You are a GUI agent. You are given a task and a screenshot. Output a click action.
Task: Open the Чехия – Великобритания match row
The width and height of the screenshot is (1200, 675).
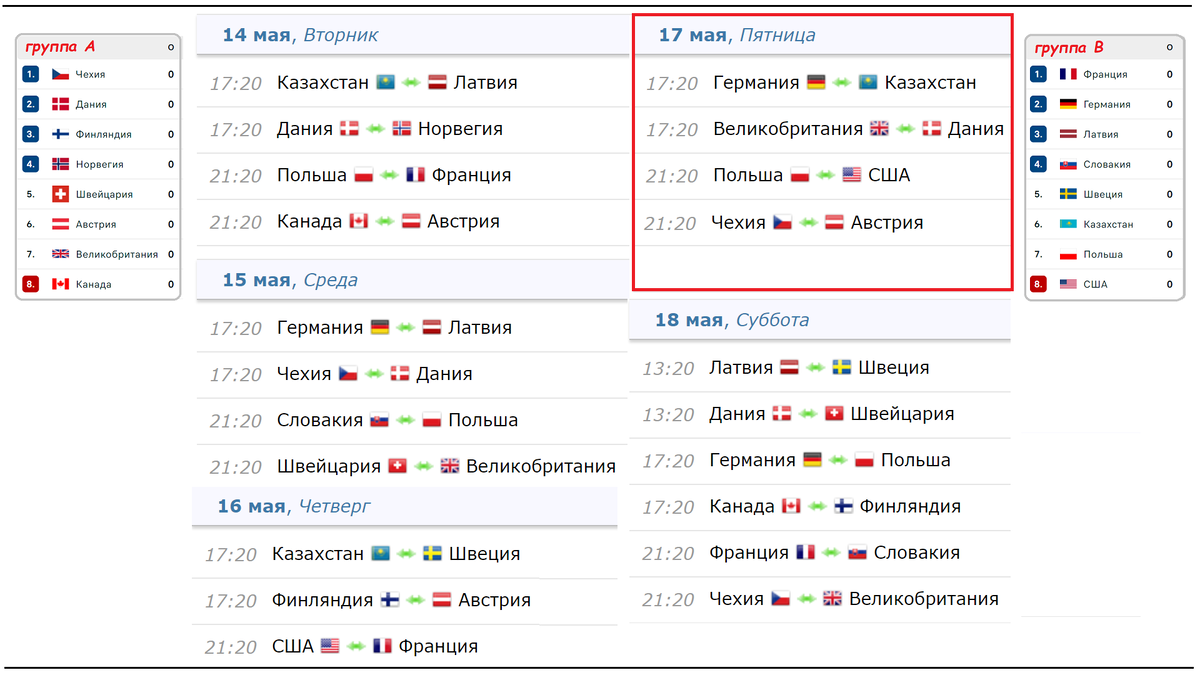[820, 599]
